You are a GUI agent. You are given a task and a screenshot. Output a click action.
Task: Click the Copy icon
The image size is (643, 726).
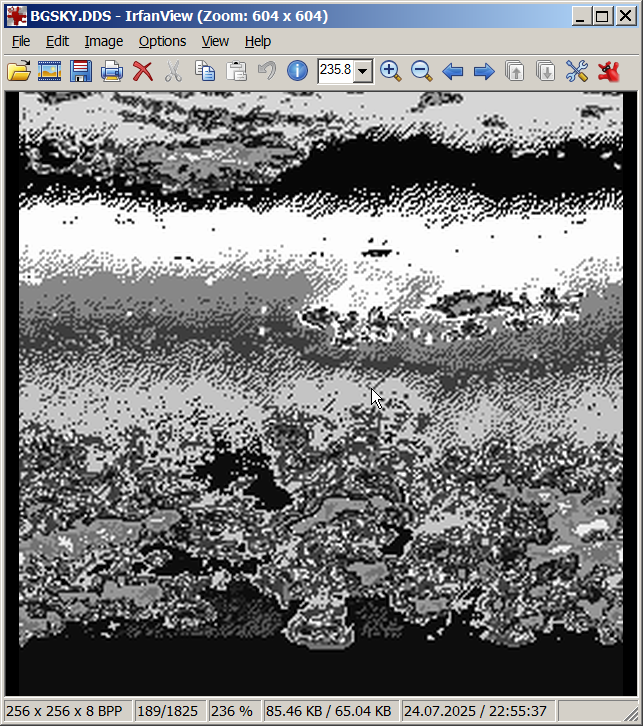tap(205, 71)
